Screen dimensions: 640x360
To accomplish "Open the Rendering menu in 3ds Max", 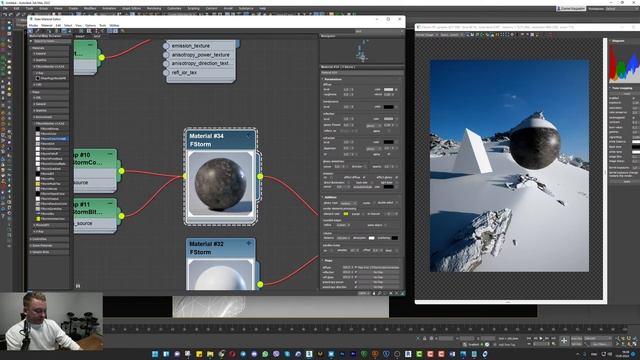I will [154, 8].
